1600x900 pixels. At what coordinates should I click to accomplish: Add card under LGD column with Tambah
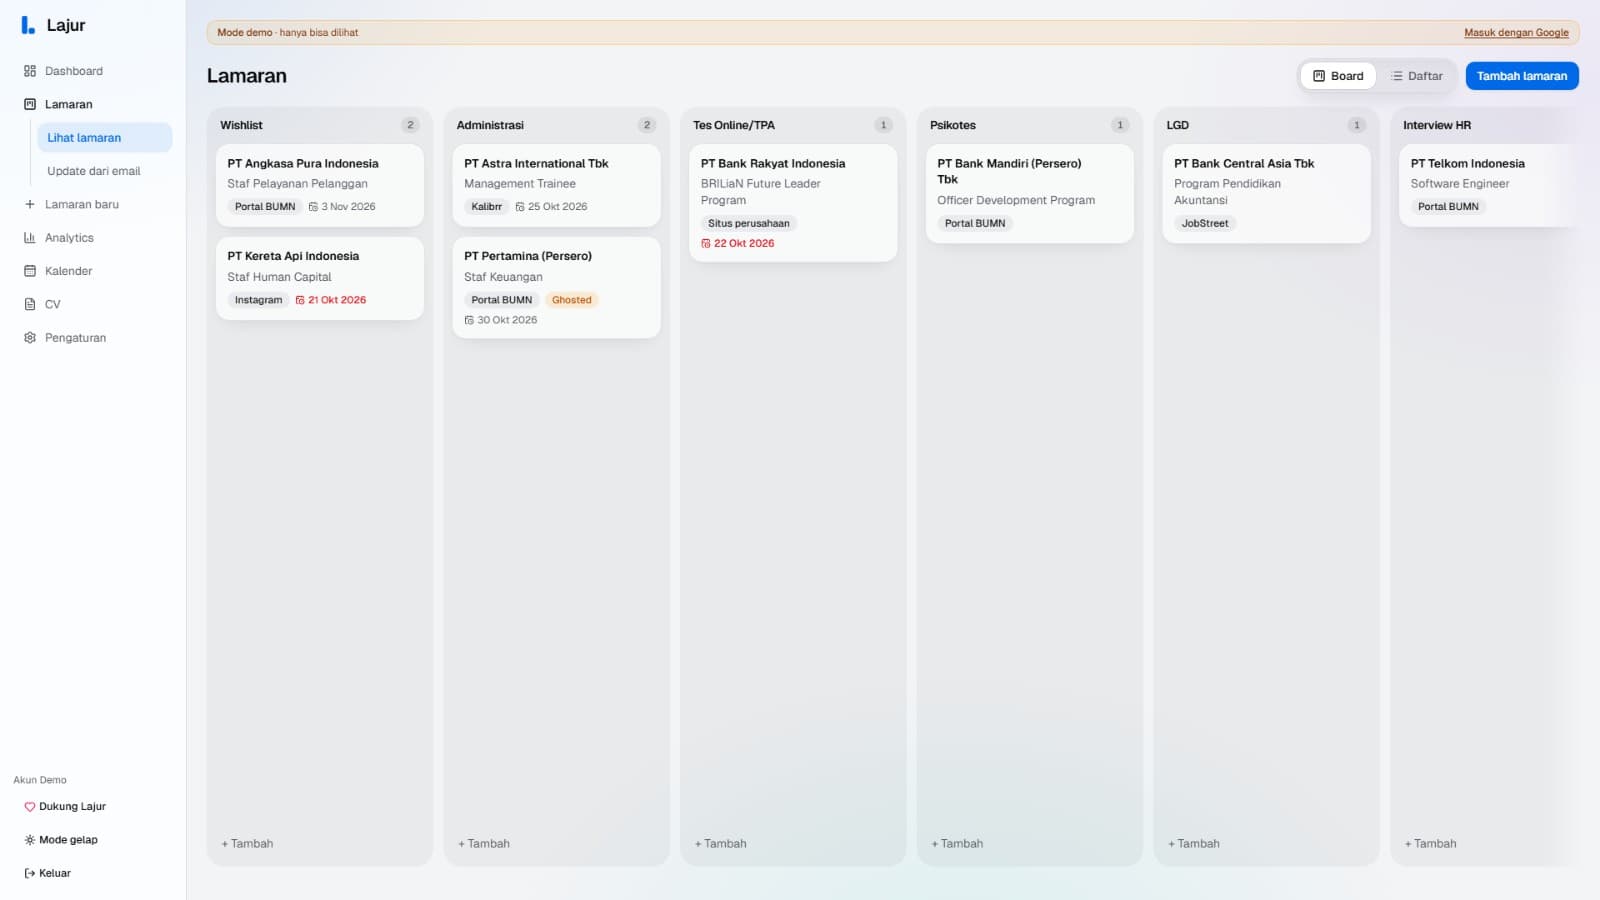click(1194, 844)
